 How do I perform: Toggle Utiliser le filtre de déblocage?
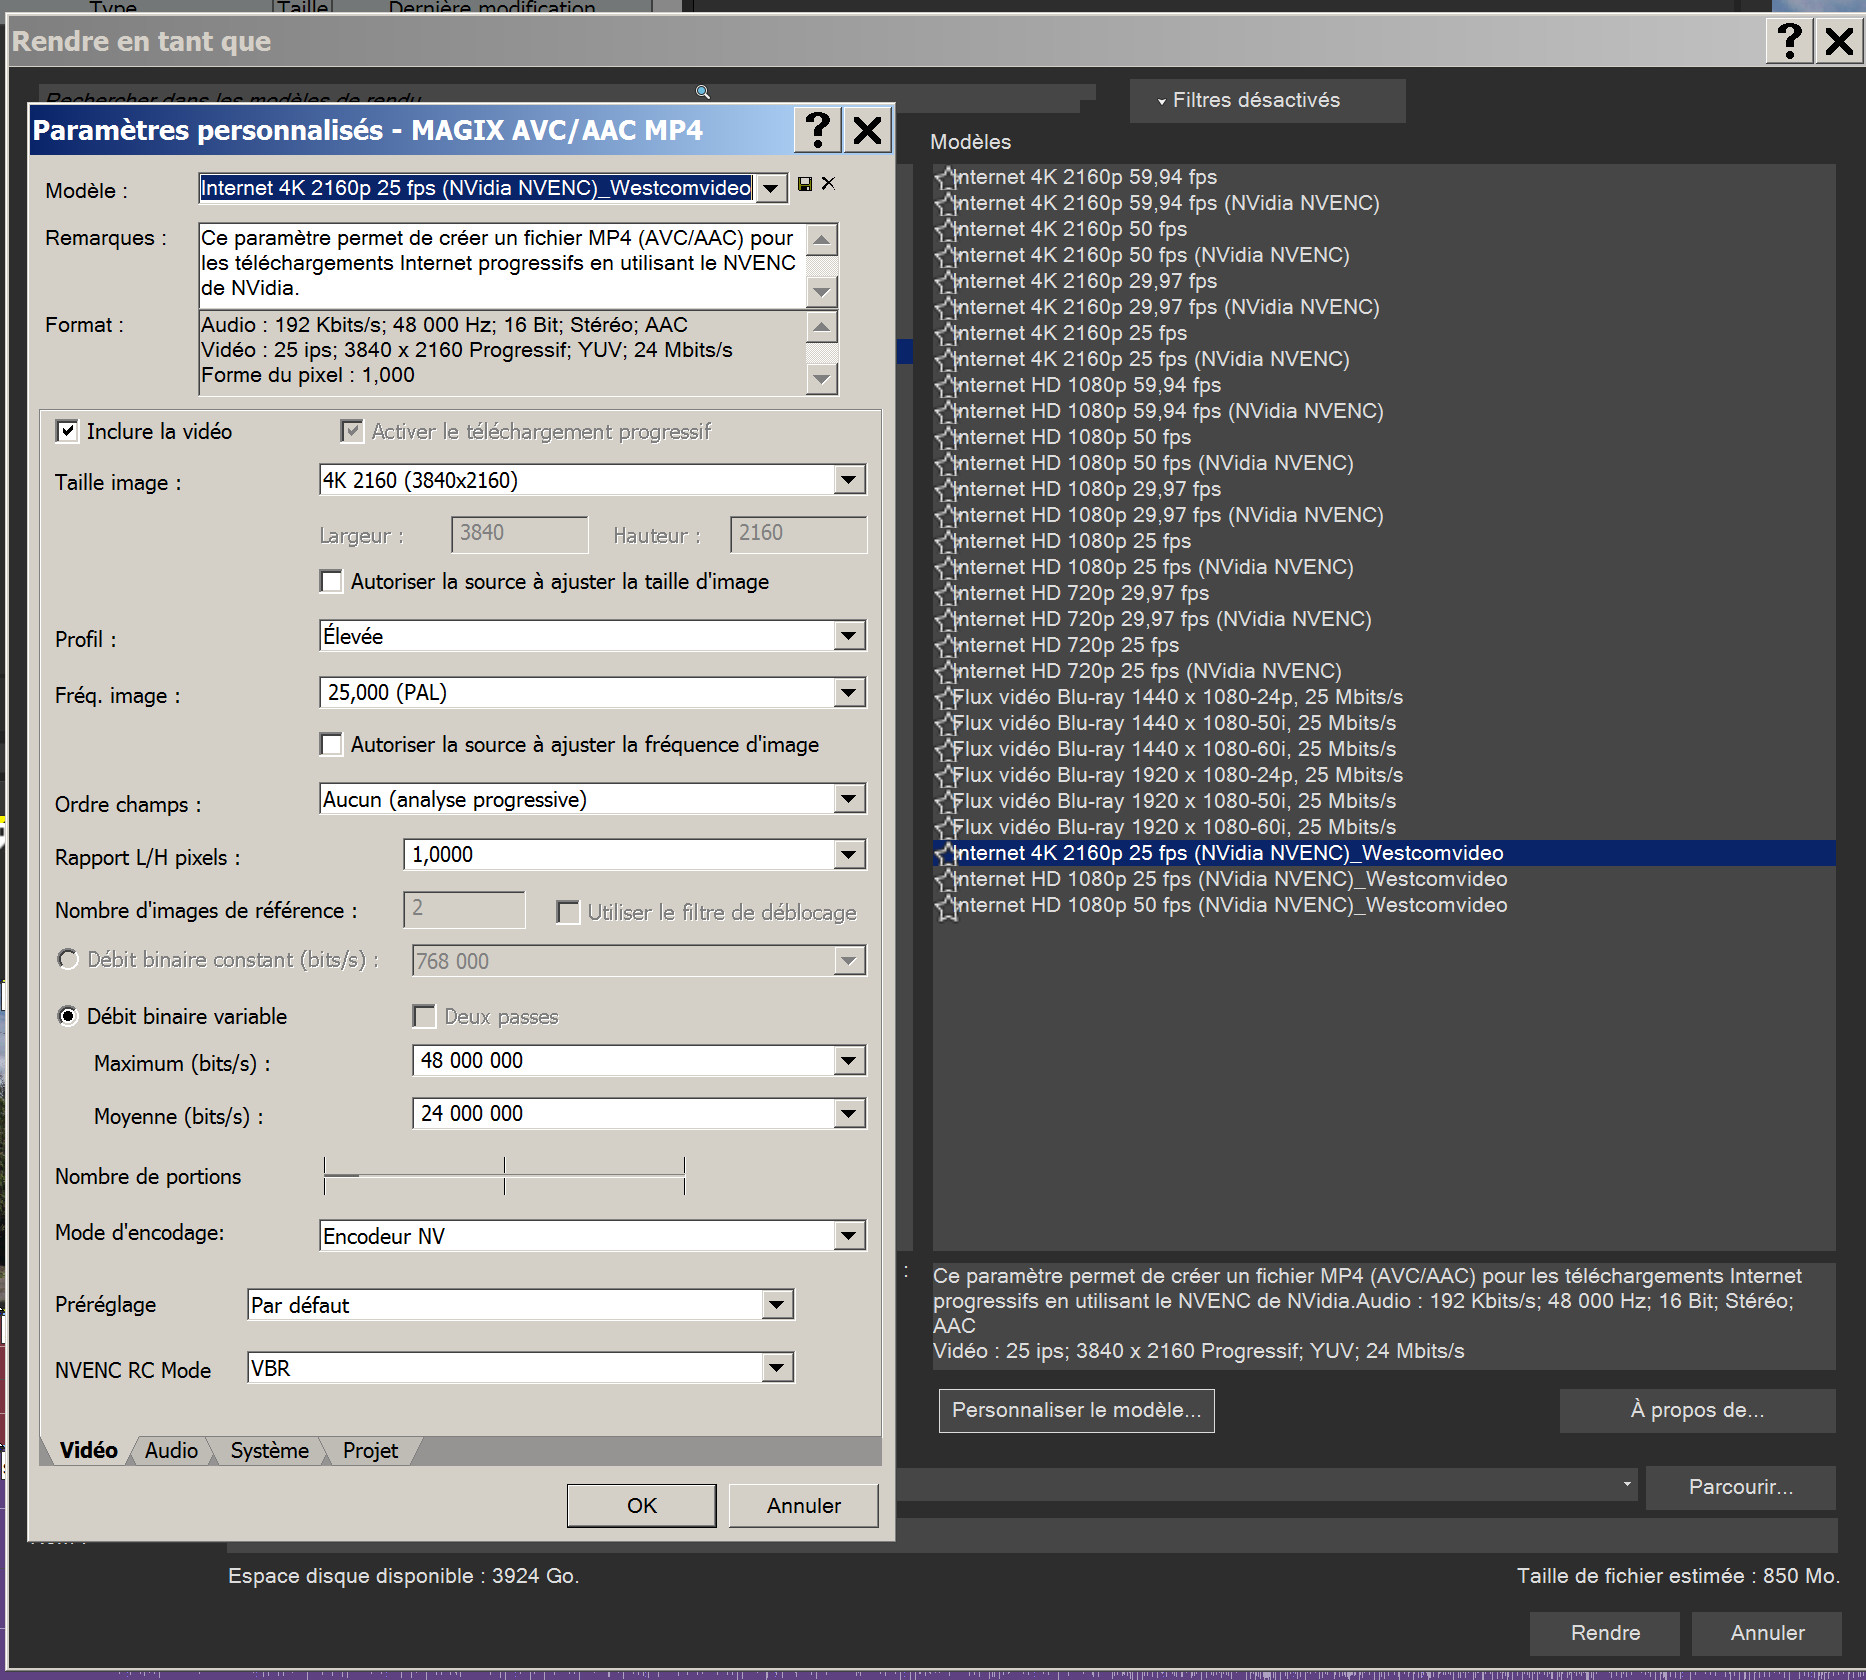pyautogui.click(x=568, y=912)
